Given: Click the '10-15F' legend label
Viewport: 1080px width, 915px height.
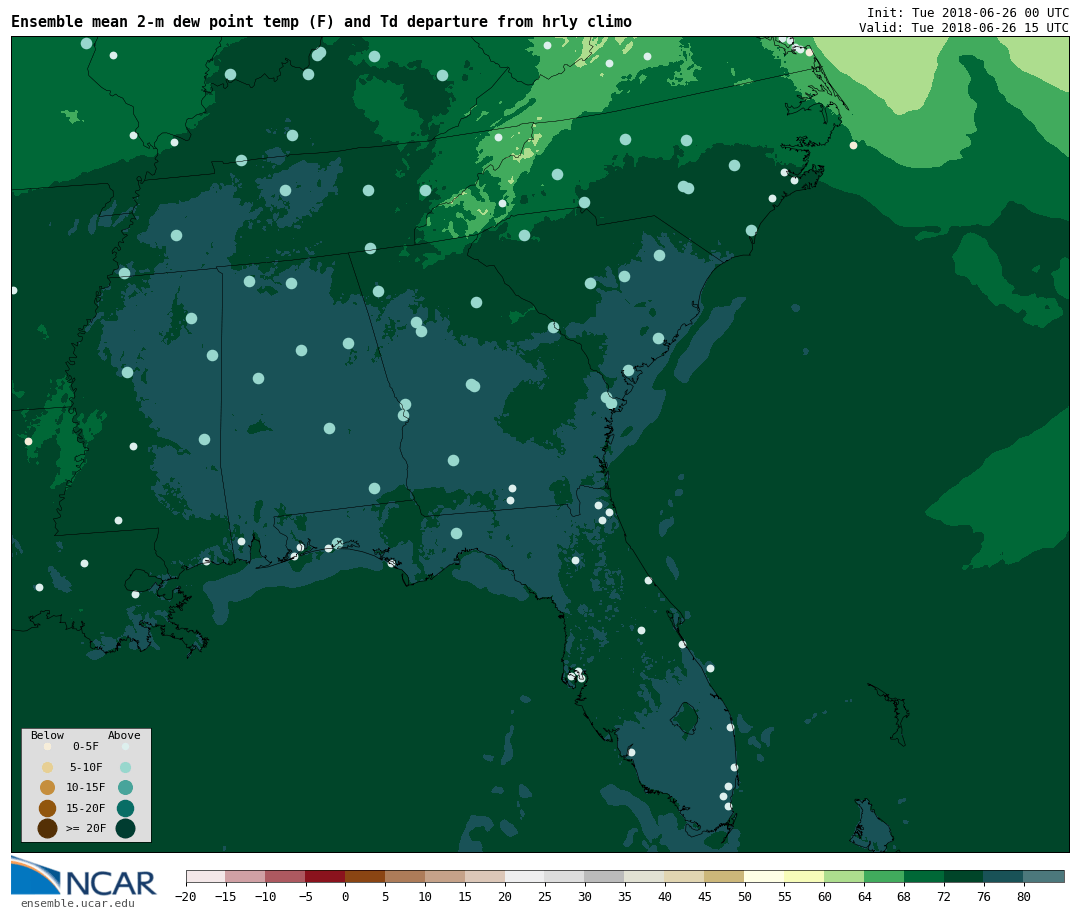Looking at the screenshot, I should click(x=85, y=787).
